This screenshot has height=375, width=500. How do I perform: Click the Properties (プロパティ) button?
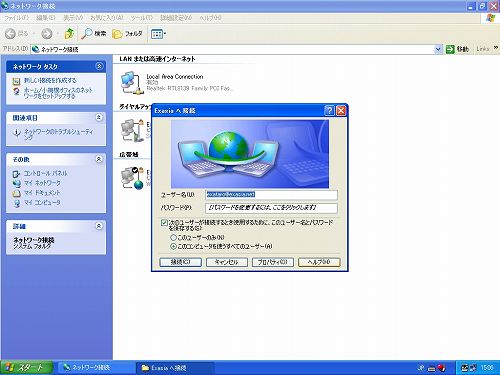tap(273, 262)
